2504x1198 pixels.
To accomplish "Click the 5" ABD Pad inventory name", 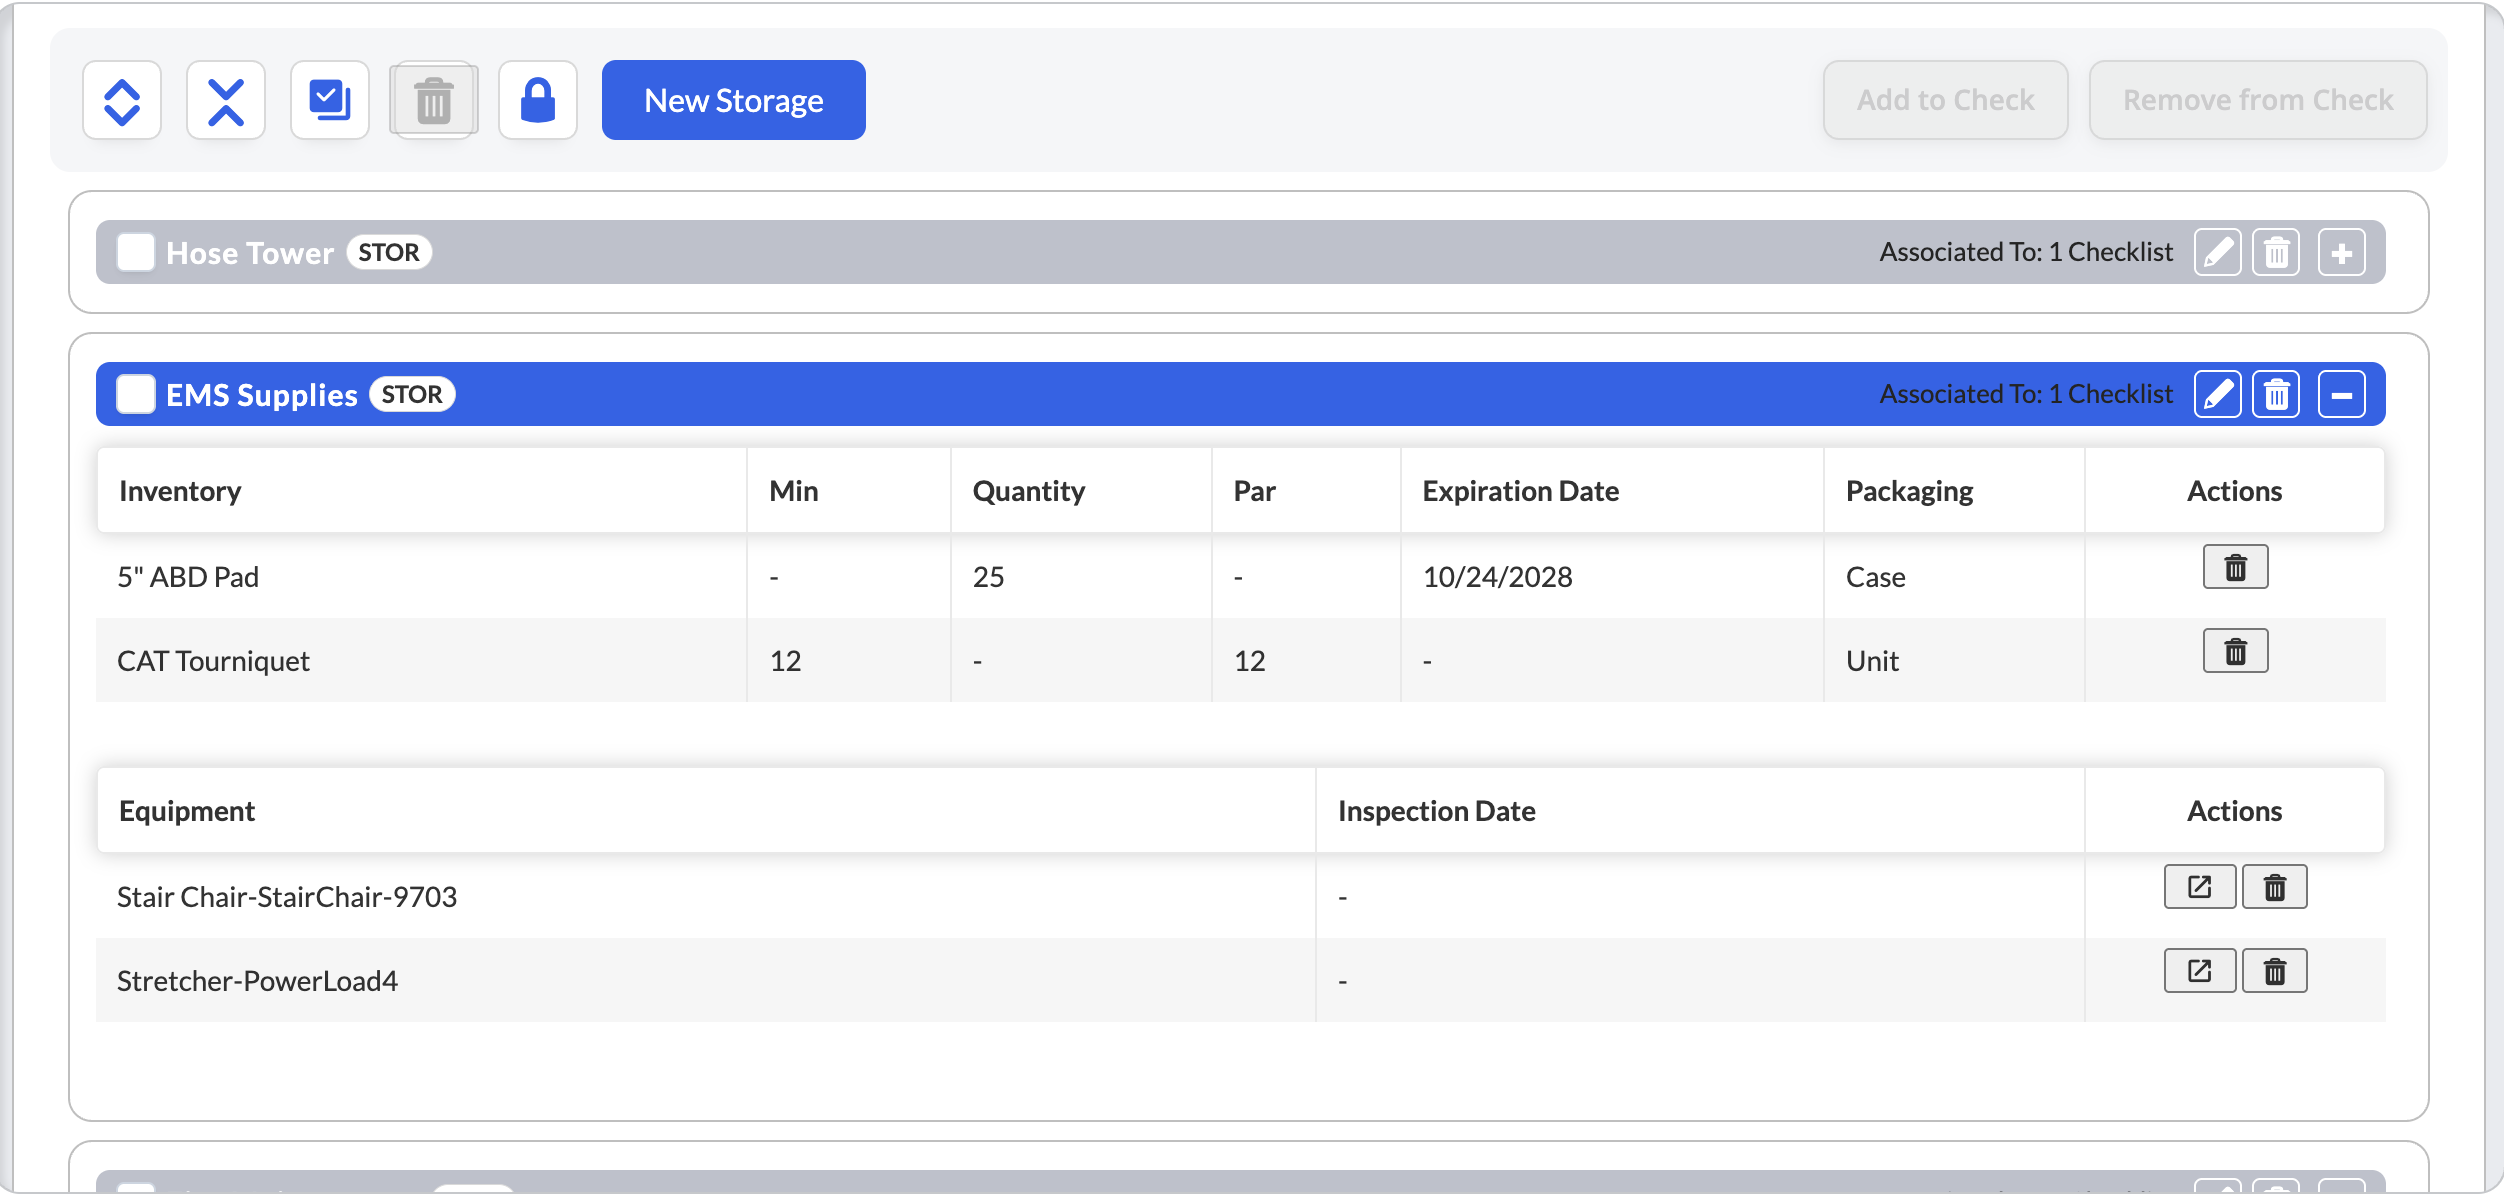I will pos(188,577).
